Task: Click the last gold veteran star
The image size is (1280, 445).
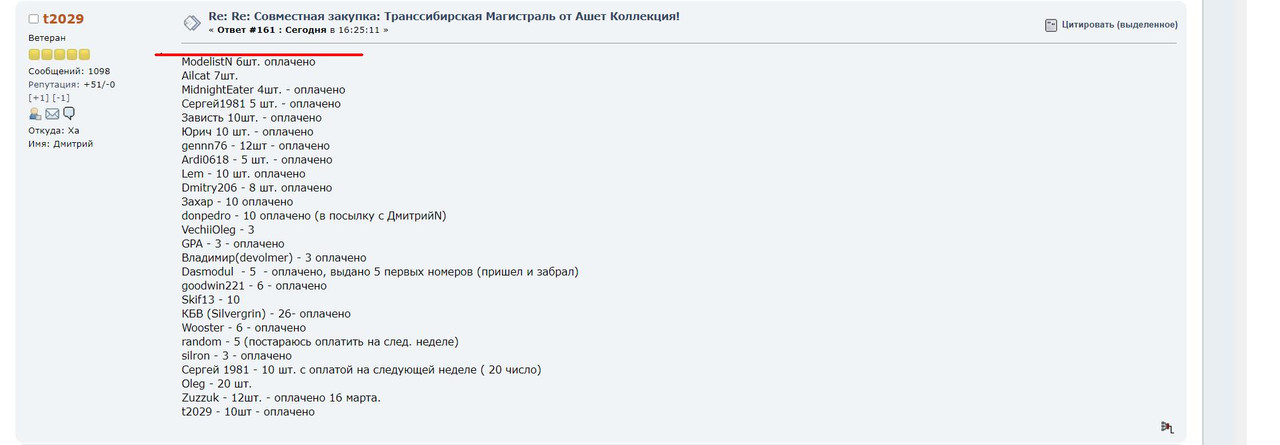Action: click(x=84, y=54)
